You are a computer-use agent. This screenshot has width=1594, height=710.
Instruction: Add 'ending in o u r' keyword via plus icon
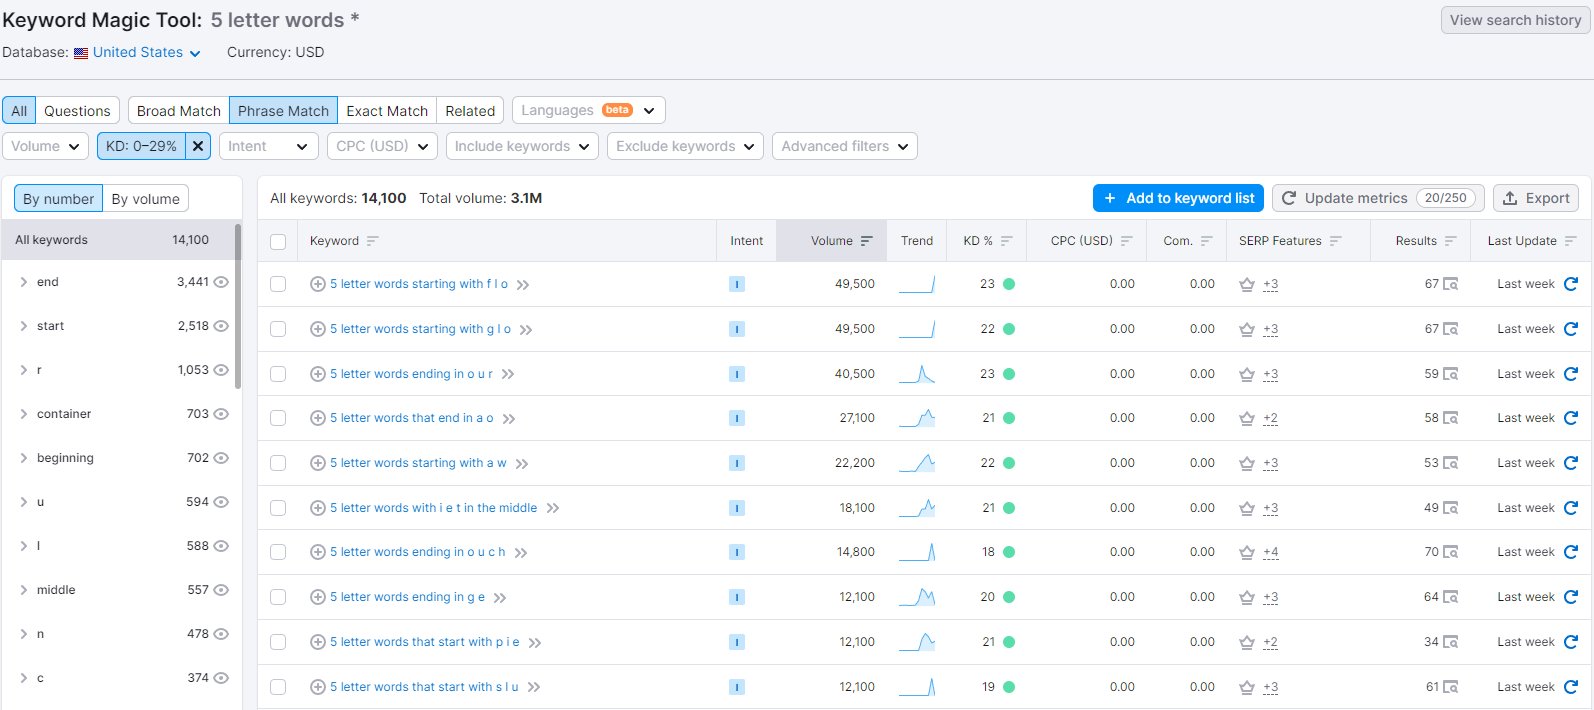tap(318, 374)
